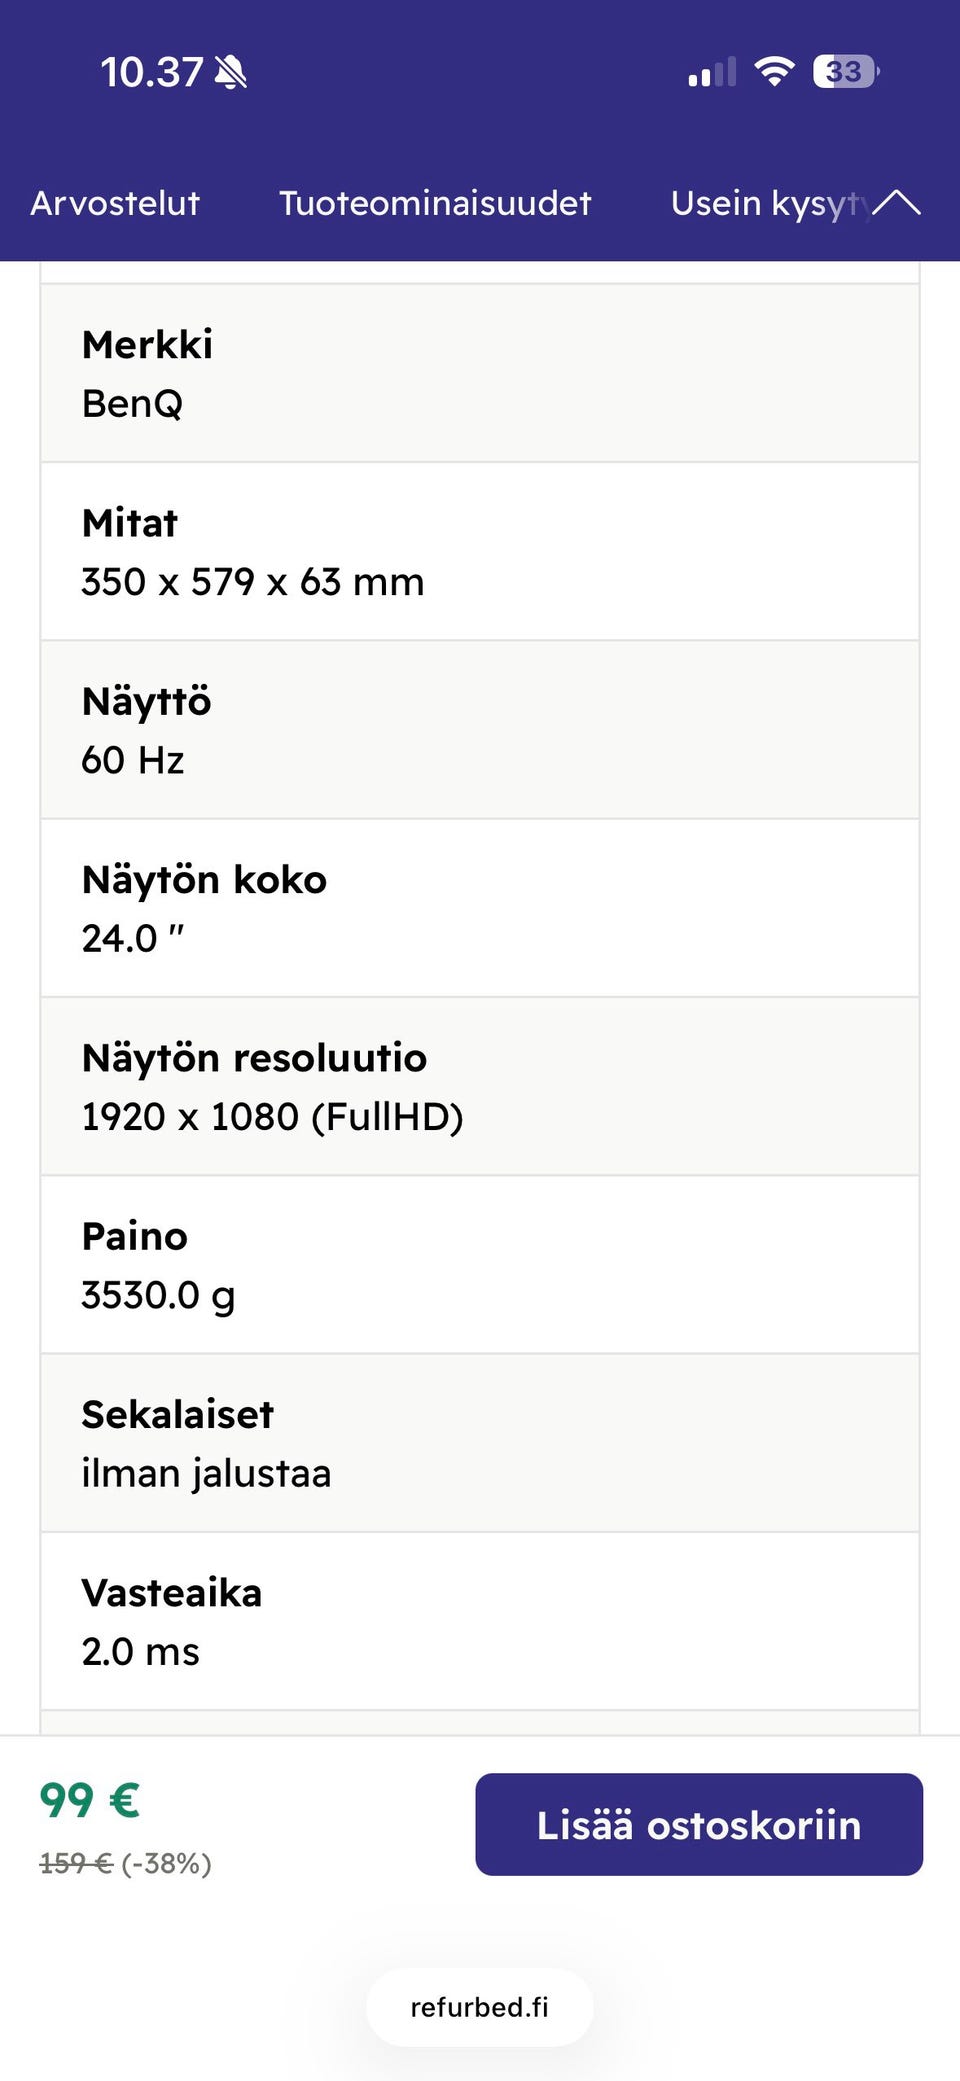960x2081 pixels.
Task: Tap the clock showing 10.37
Action: pos(150,71)
